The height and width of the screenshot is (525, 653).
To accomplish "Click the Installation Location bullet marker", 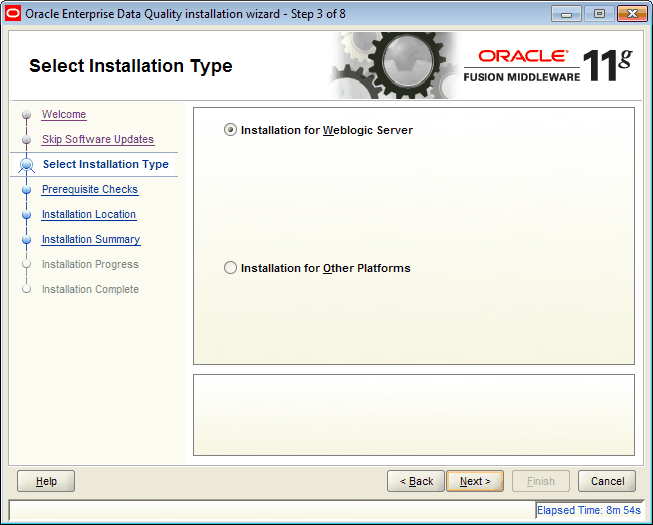I will pos(27,215).
